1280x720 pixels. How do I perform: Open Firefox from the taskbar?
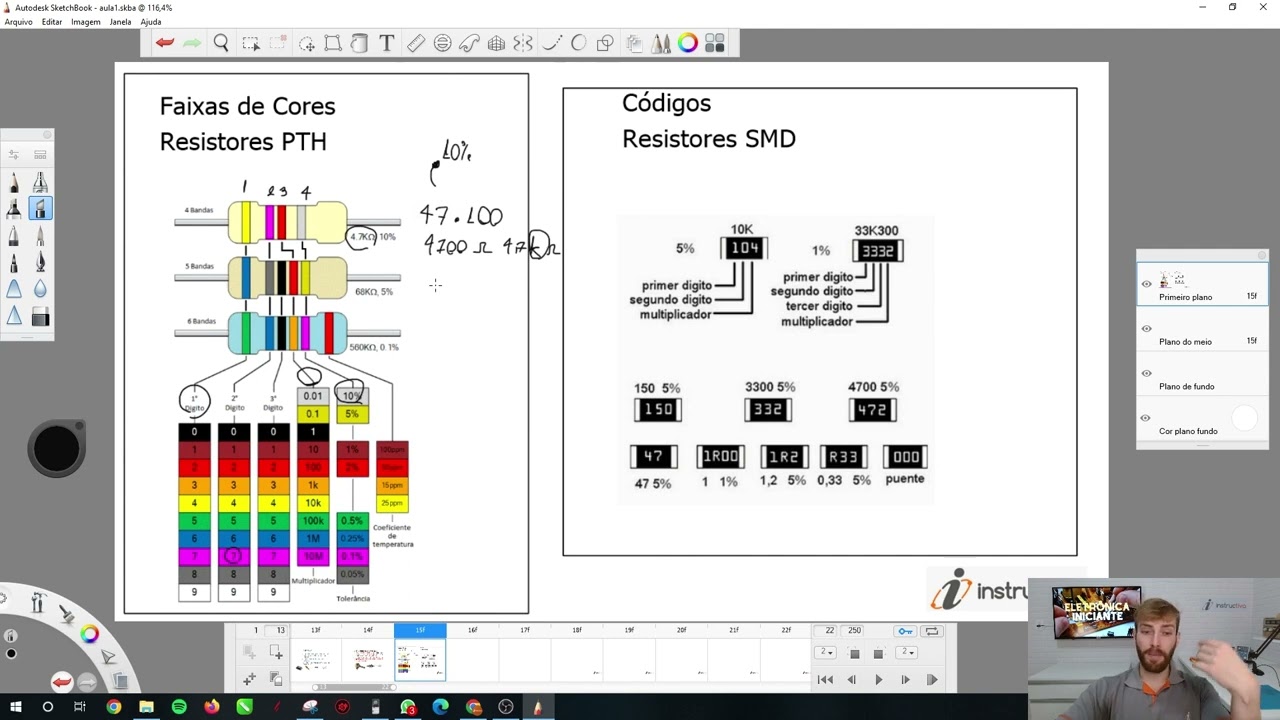click(x=212, y=707)
